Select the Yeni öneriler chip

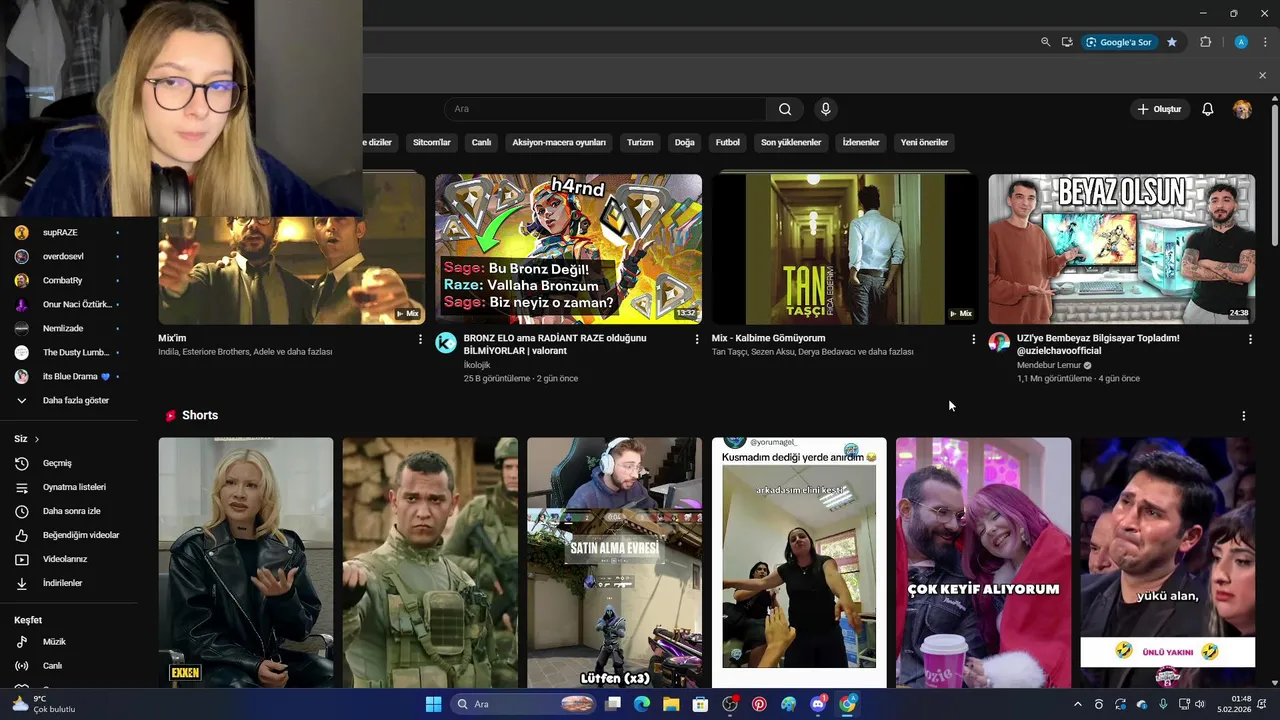[924, 142]
